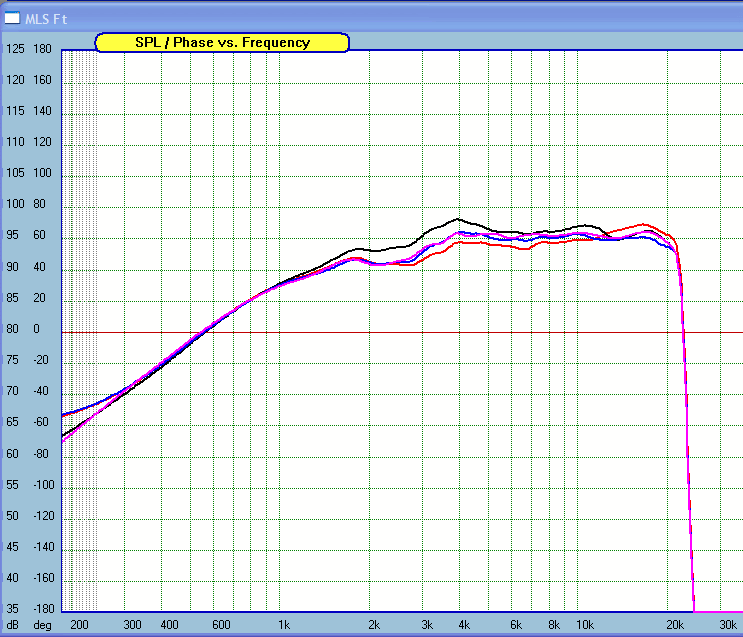743x637 pixels.
Task: Click the '55' dB axis label
Action: [x=12, y=485]
